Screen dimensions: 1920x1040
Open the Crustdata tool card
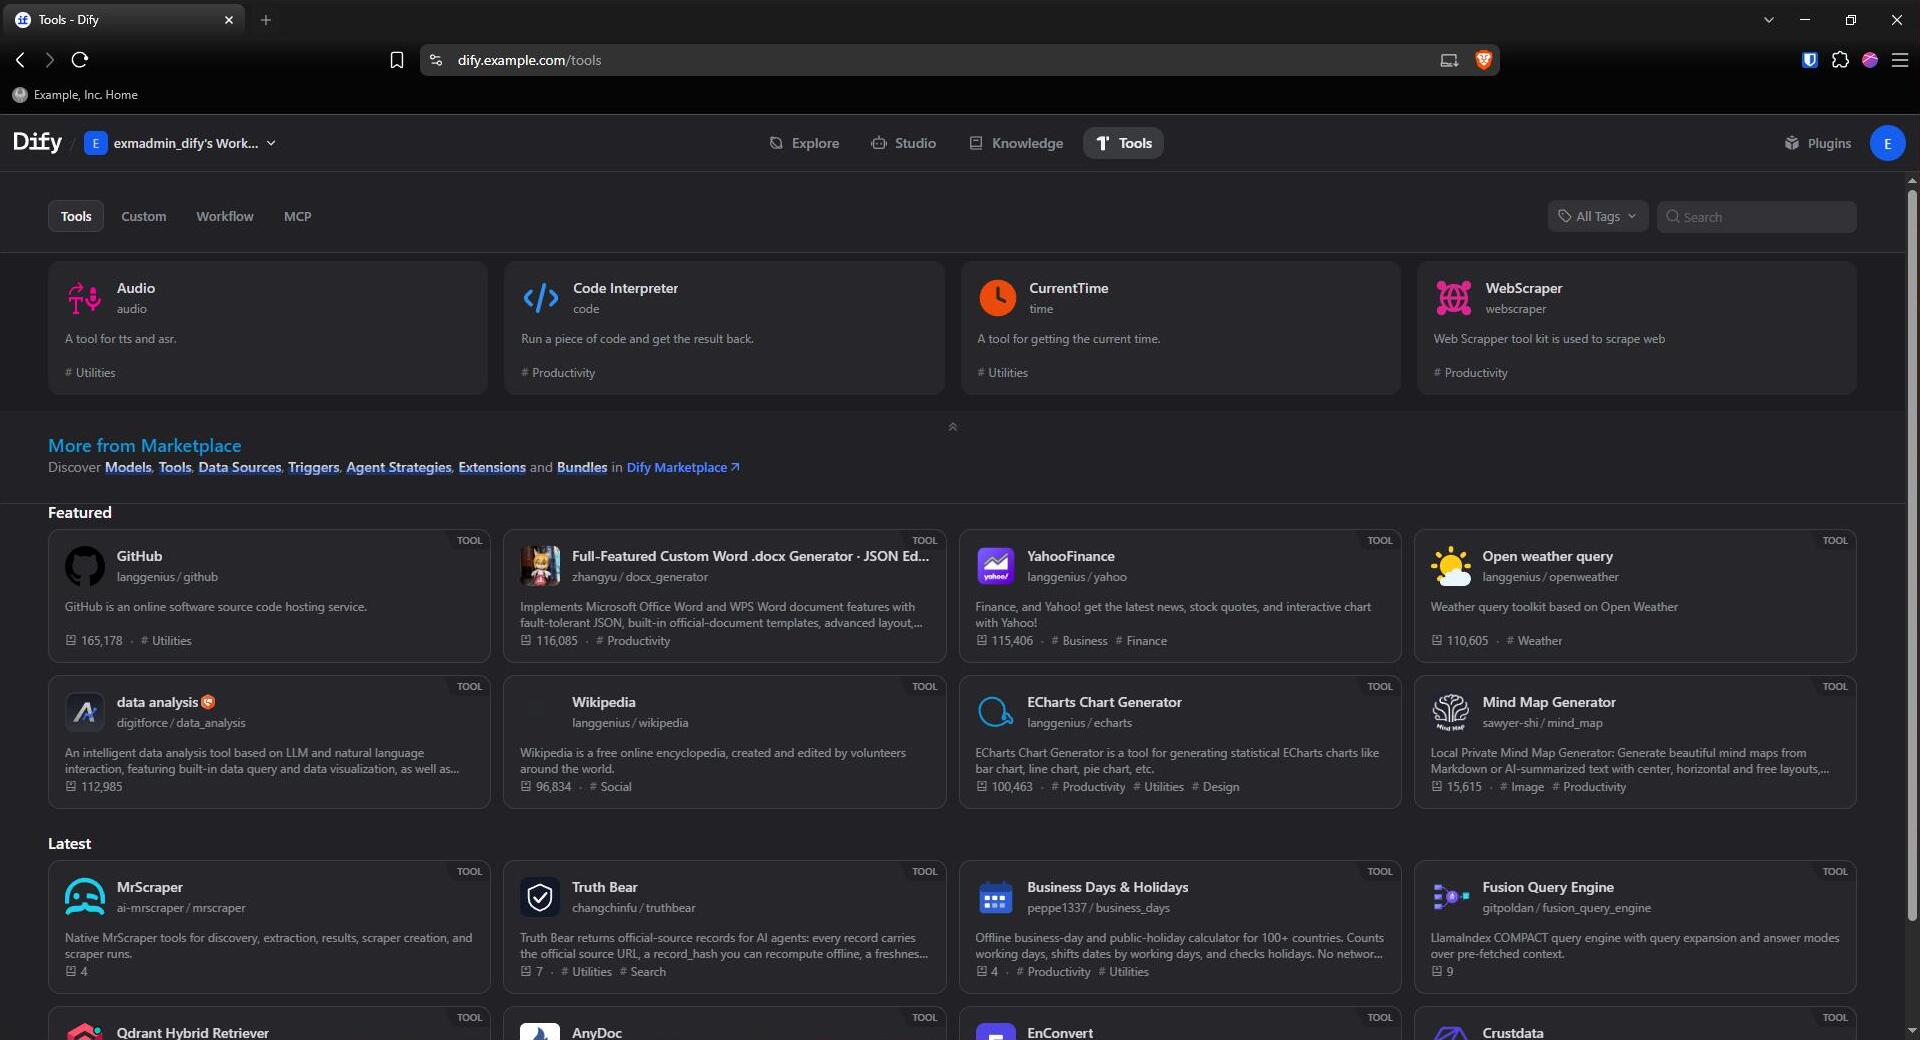click(1635, 1023)
